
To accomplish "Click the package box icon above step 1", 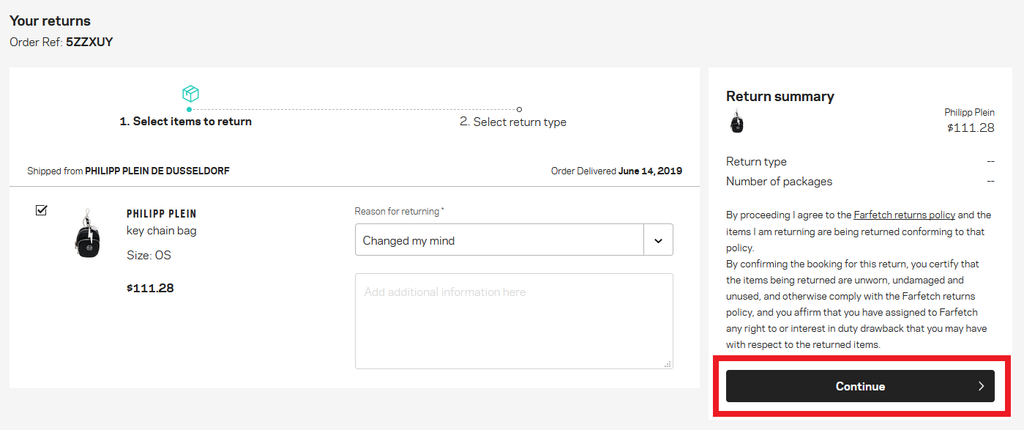I will pos(190,93).
